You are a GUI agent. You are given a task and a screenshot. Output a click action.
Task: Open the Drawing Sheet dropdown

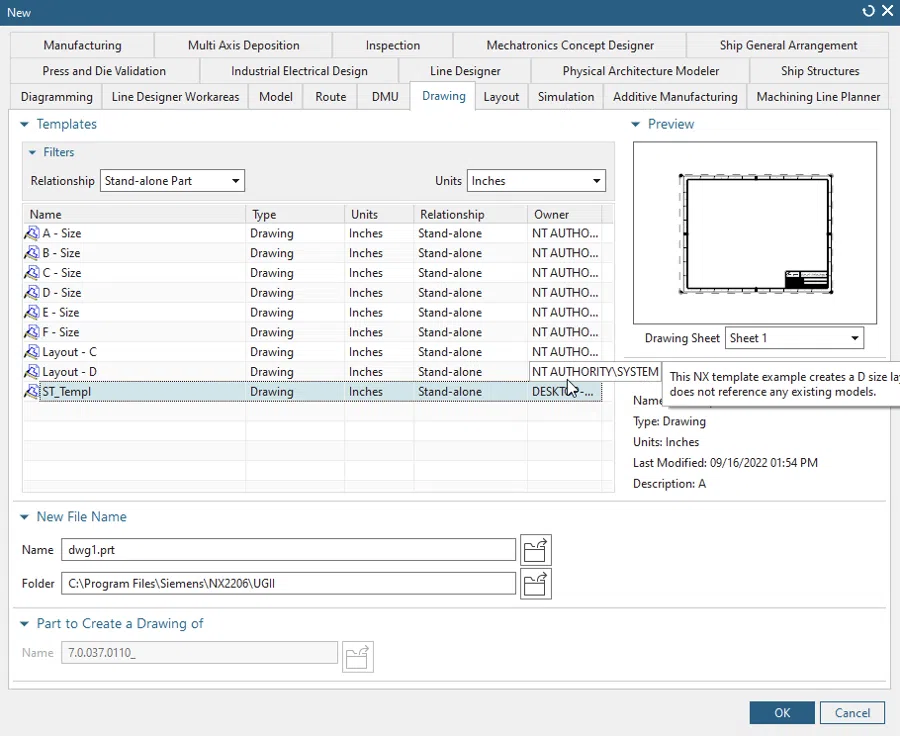pos(794,338)
